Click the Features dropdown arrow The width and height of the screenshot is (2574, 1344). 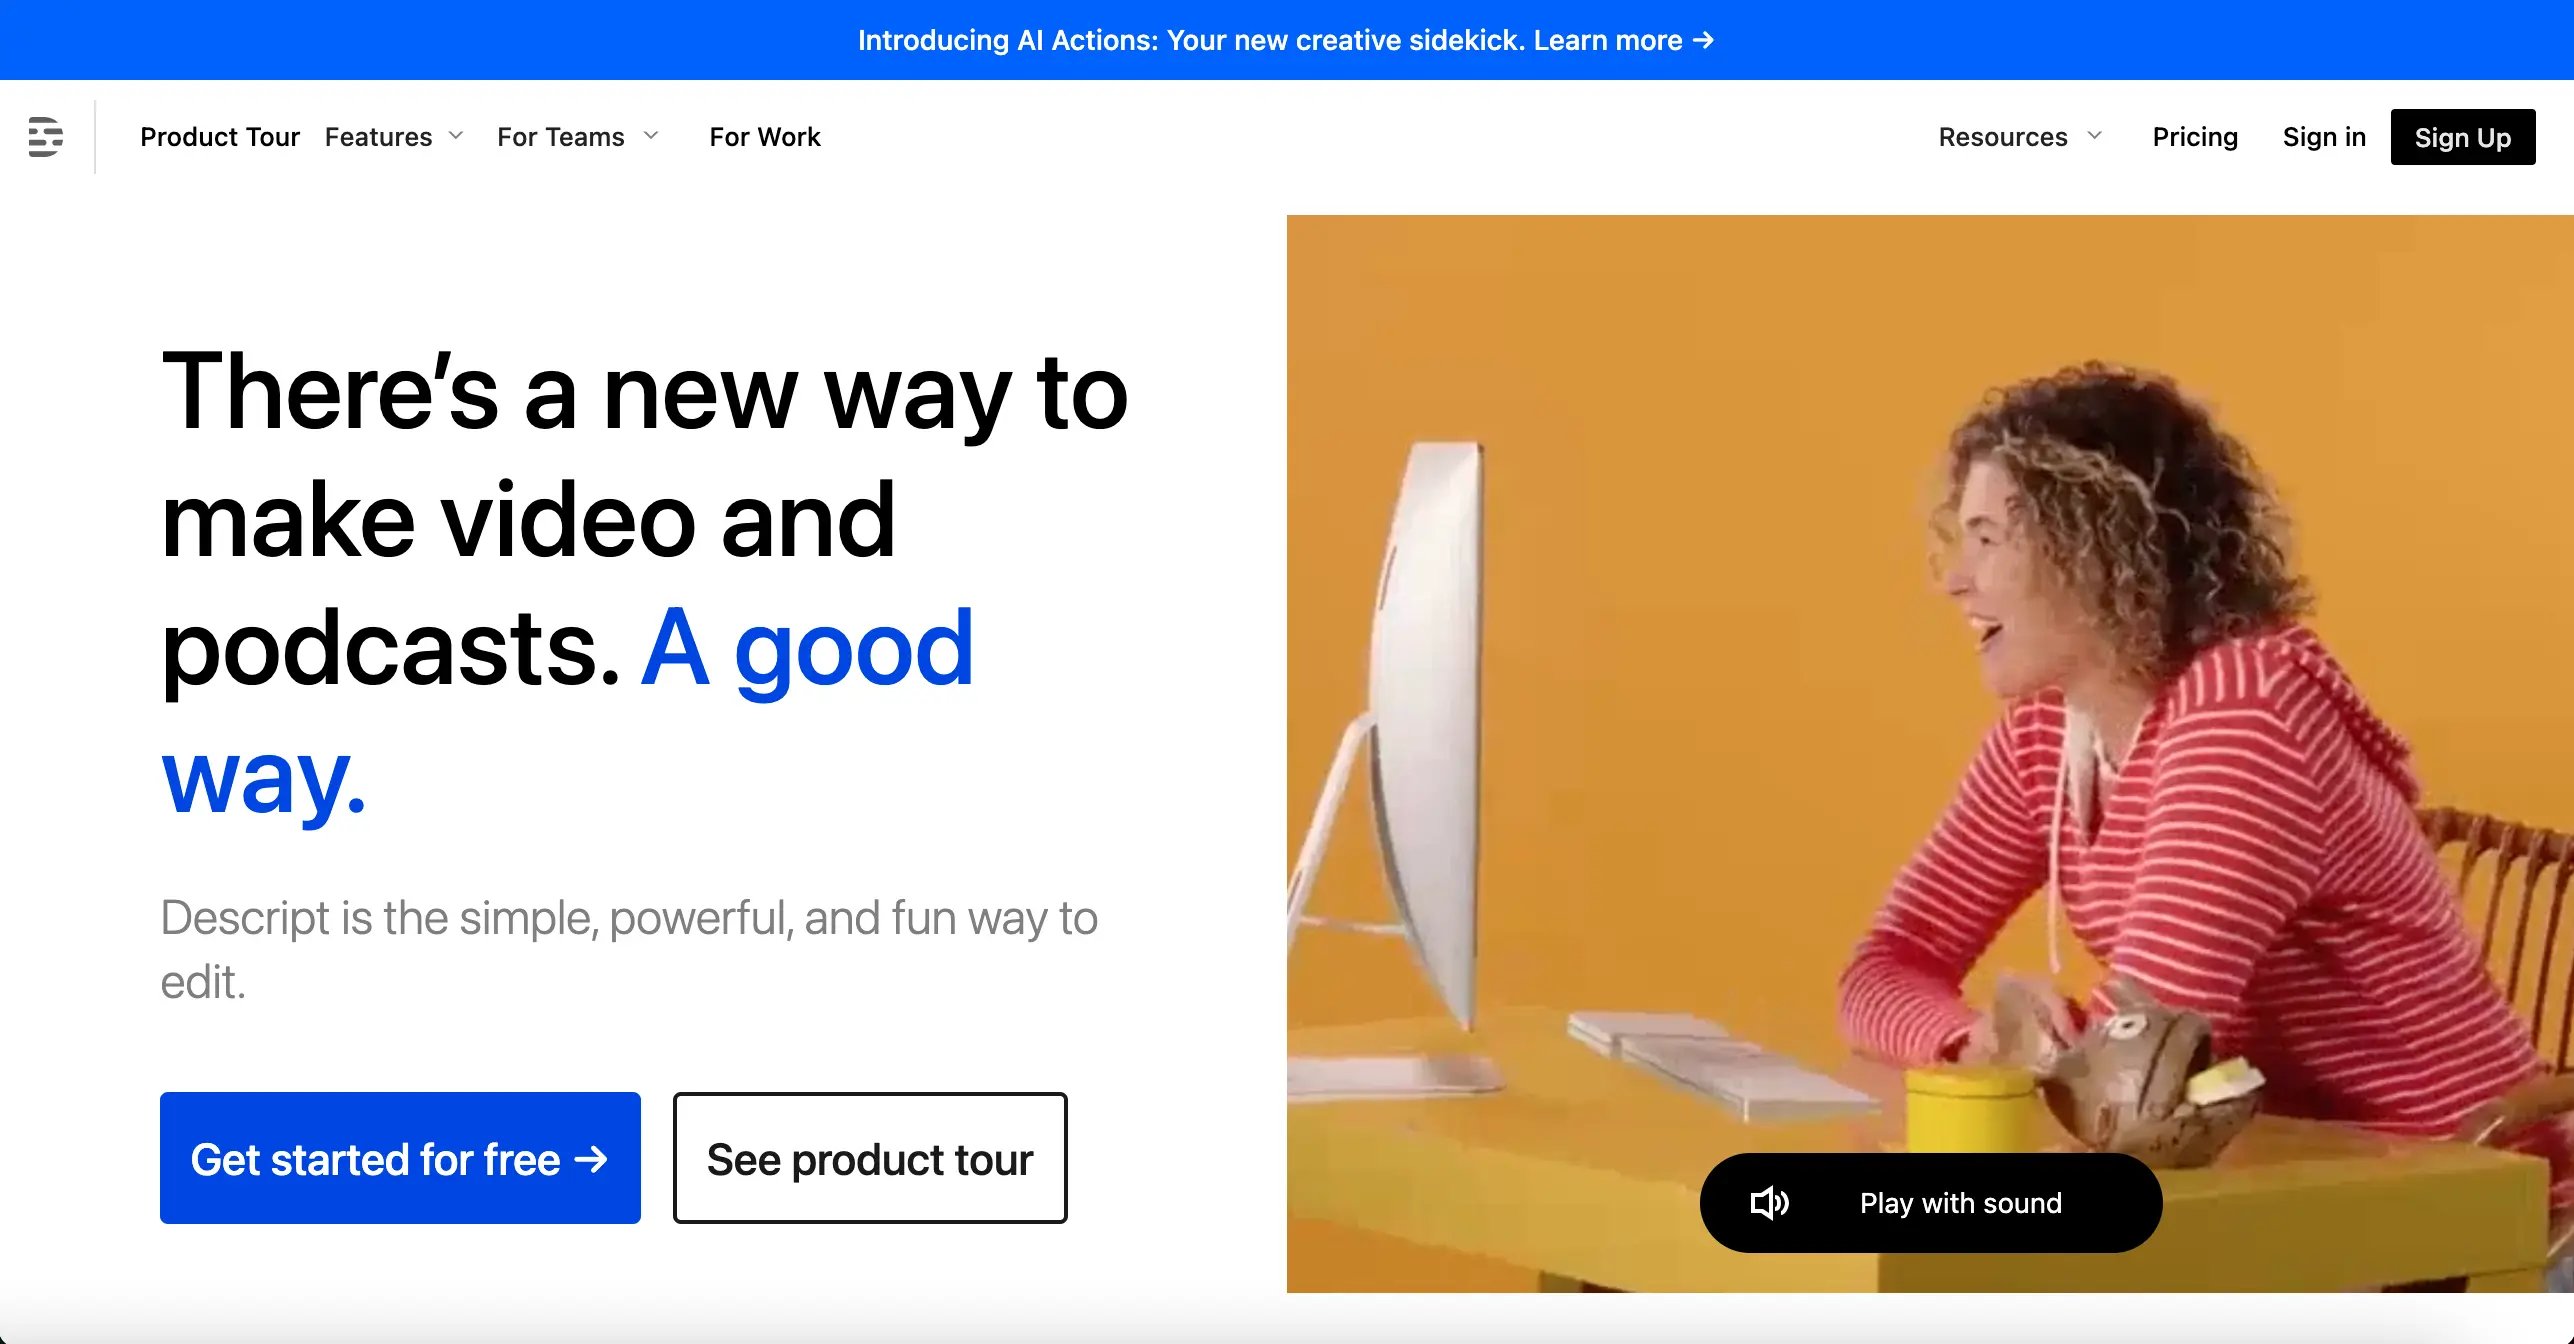(458, 136)
